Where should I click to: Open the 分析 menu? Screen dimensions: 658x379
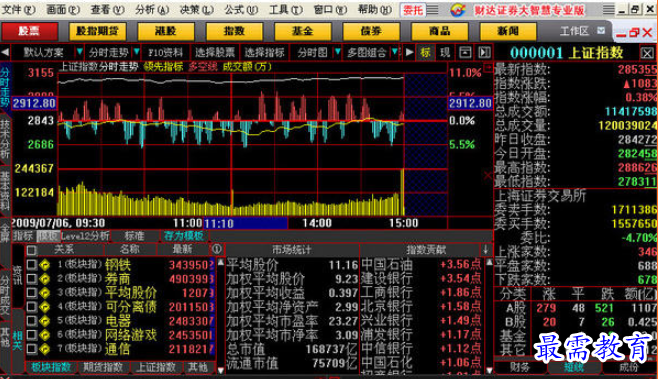pos(152,9)
